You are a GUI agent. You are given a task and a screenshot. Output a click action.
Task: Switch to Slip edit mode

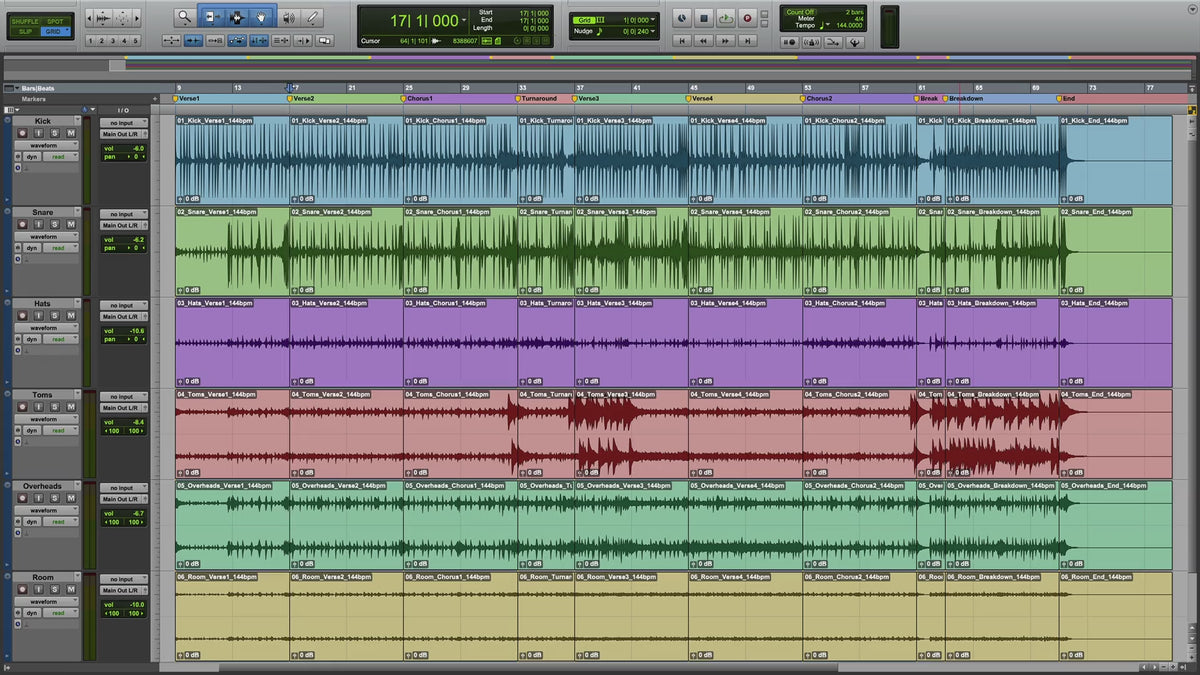[x=24, y=32]
